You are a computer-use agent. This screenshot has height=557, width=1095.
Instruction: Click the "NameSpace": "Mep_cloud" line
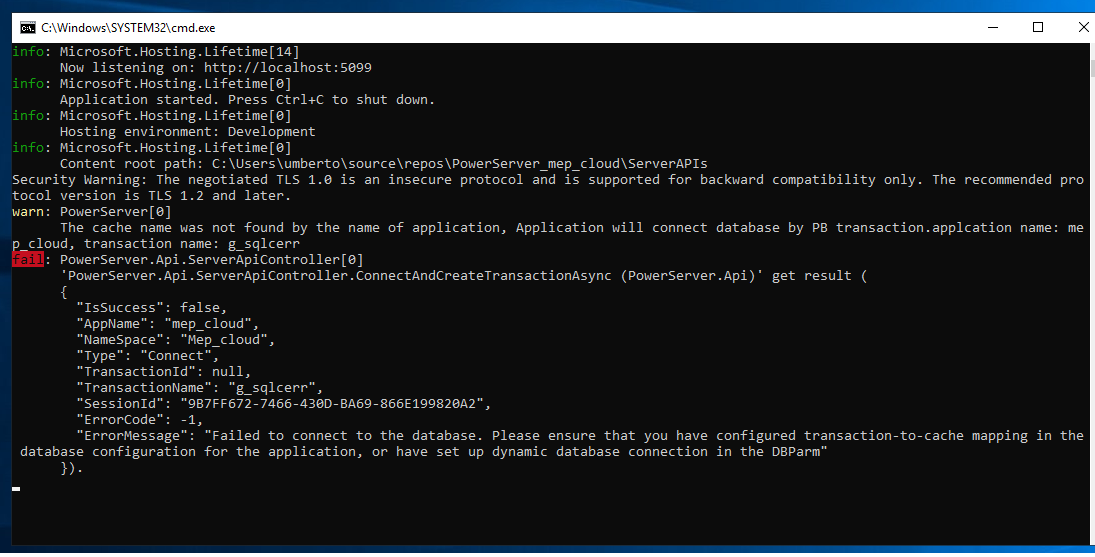click(176, 340)
